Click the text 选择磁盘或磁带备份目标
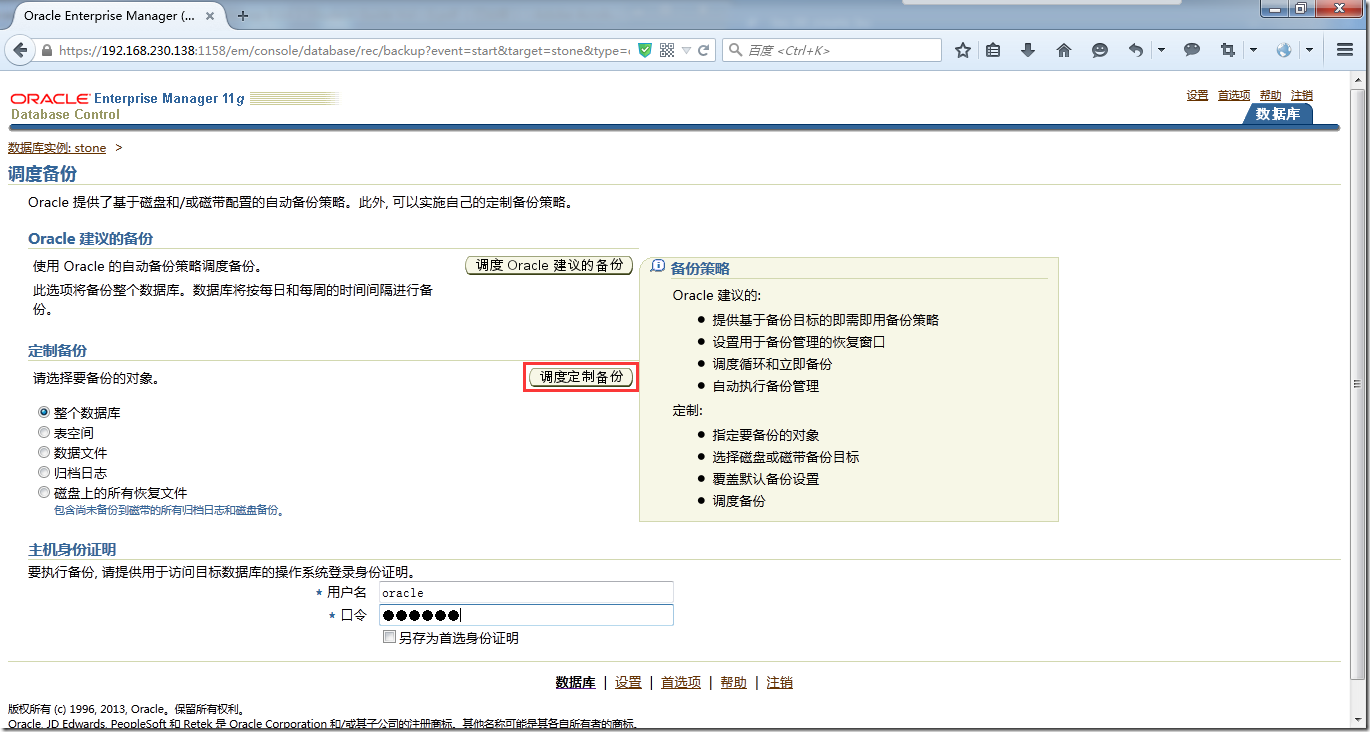 tap(786, 457)
